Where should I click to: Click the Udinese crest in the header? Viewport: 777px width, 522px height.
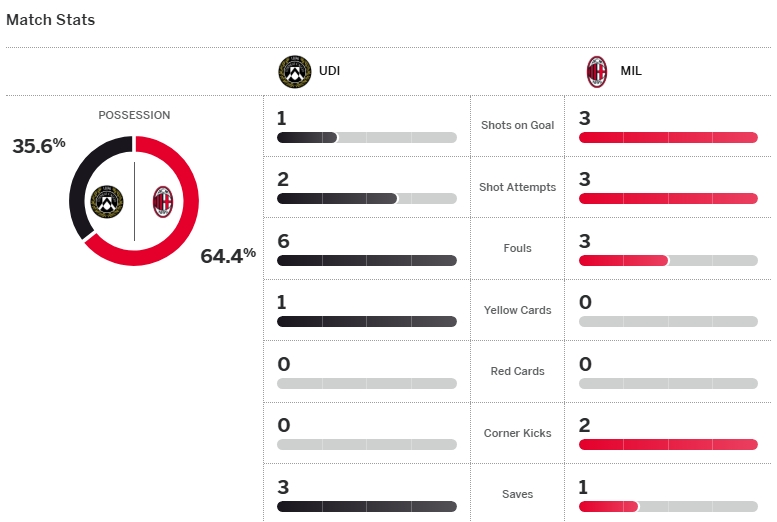[x=295, y=71]
